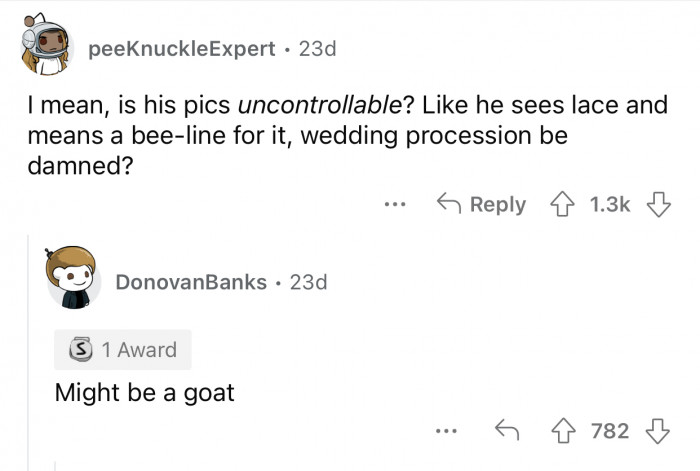Show the 1 Award details
Screen dimensions: 700x471
click(x=122, y=350)
